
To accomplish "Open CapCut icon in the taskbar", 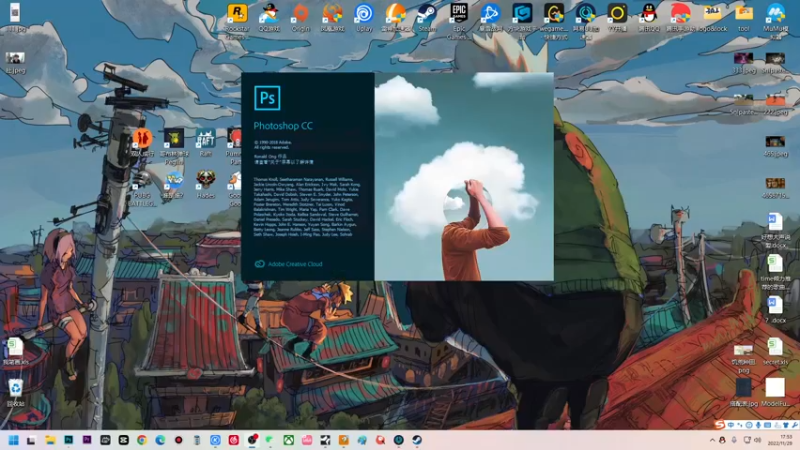I will pos(123,440).
